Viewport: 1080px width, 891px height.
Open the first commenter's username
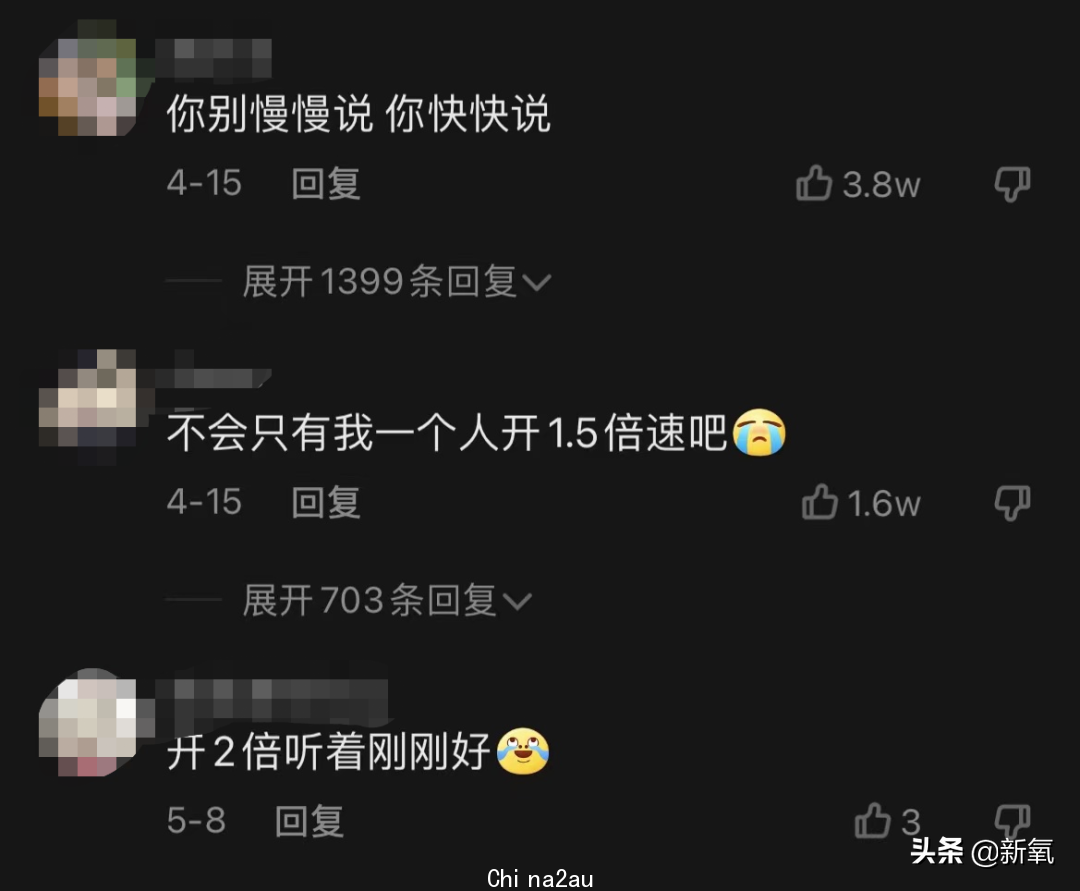[213, 58]
